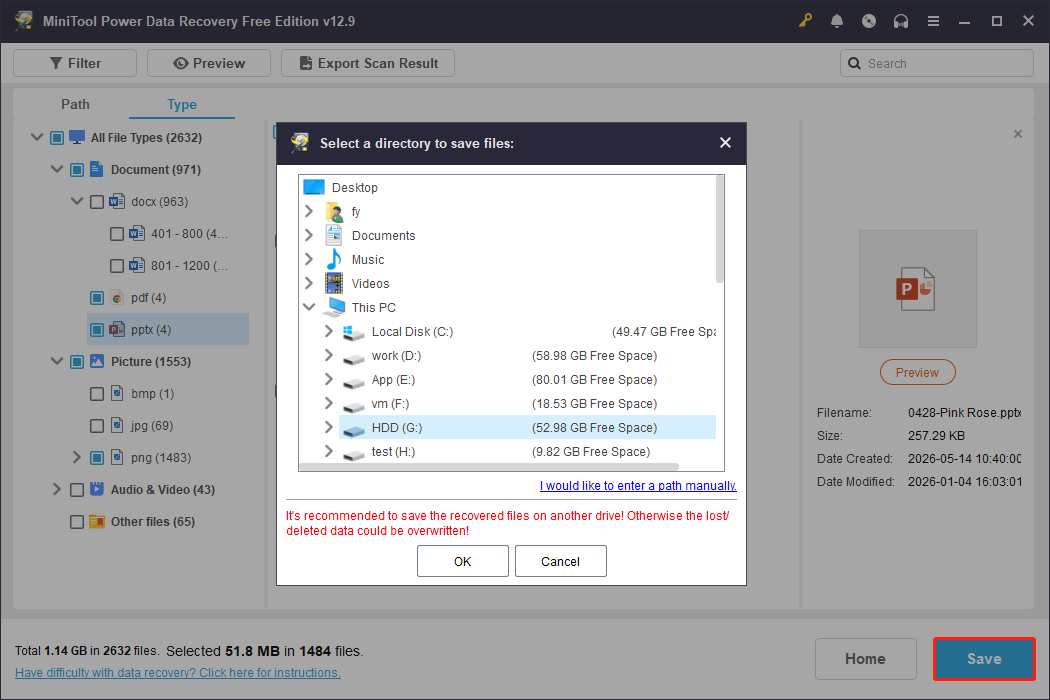Viewport: 1050px width, 700px height.
Task: Collapse the Document (971) node
Action: (57, 169)
